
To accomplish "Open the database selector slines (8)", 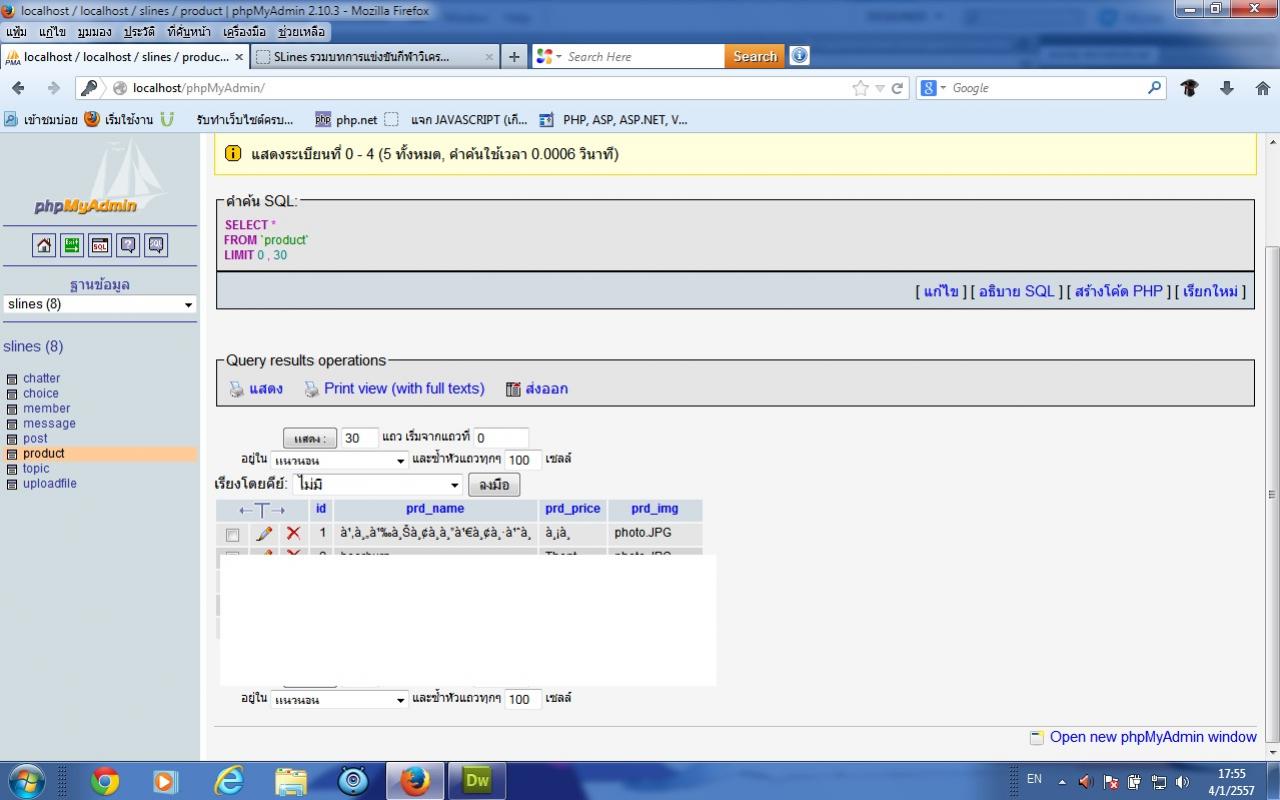I will pos(99,304).
